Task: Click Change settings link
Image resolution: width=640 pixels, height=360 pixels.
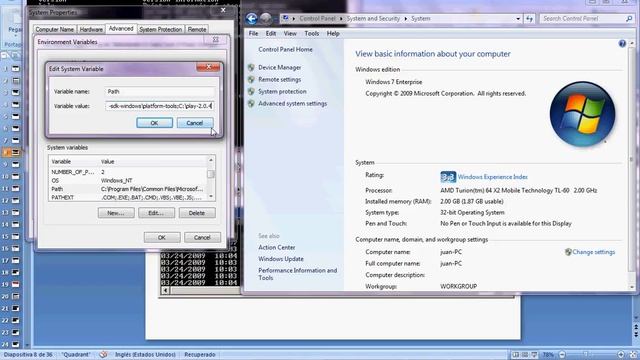Action: click(x=593, y=252)
